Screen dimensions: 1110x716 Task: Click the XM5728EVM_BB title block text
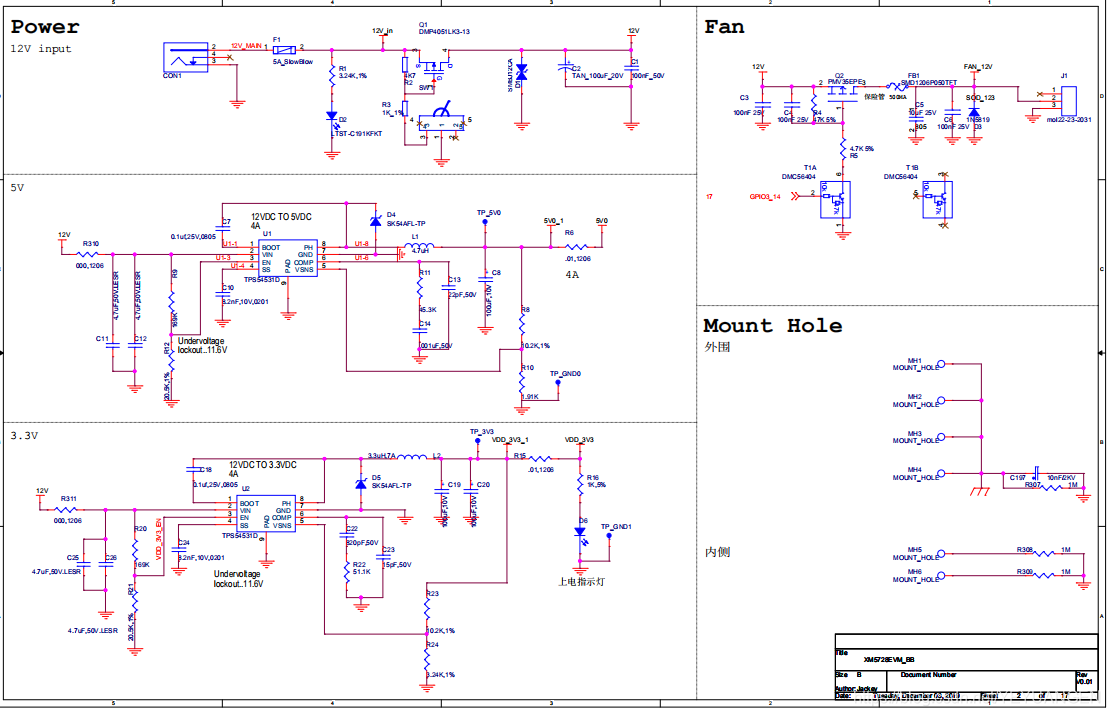click(x=886, y=660)
